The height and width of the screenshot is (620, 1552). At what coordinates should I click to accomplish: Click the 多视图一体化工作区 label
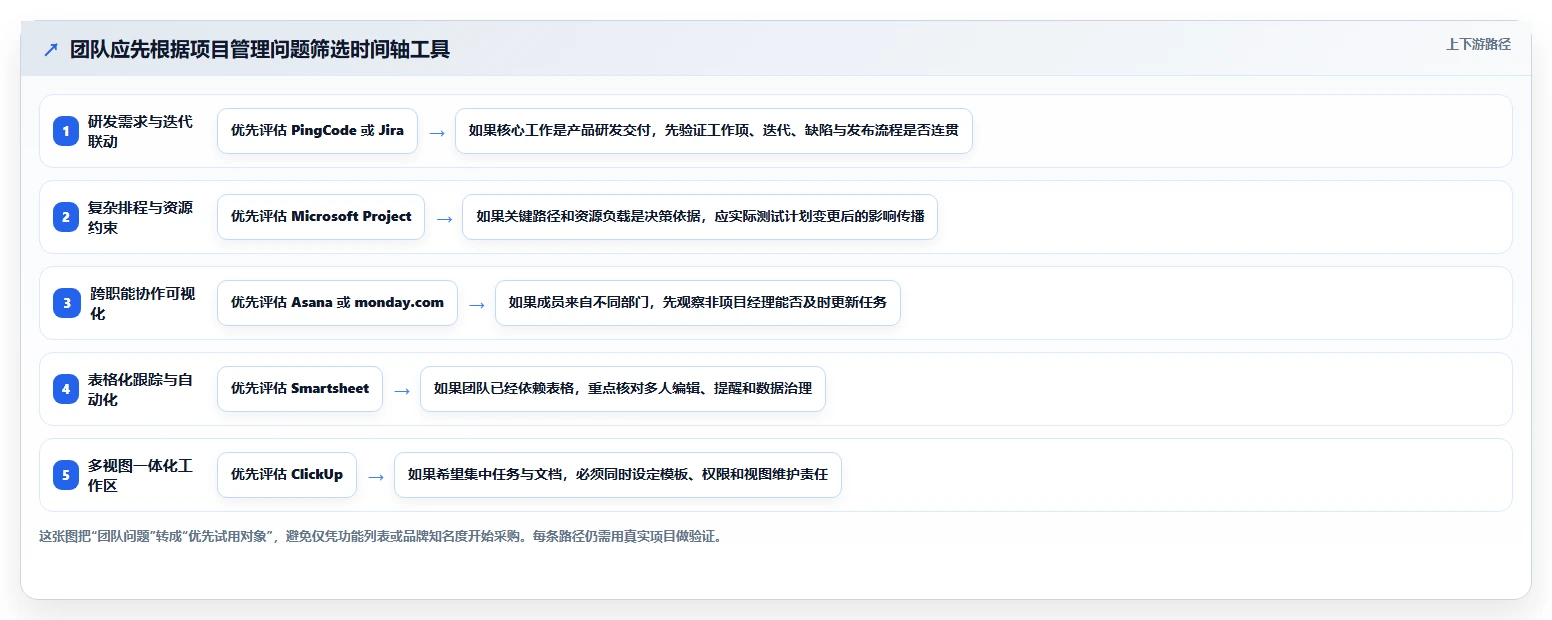140,475
